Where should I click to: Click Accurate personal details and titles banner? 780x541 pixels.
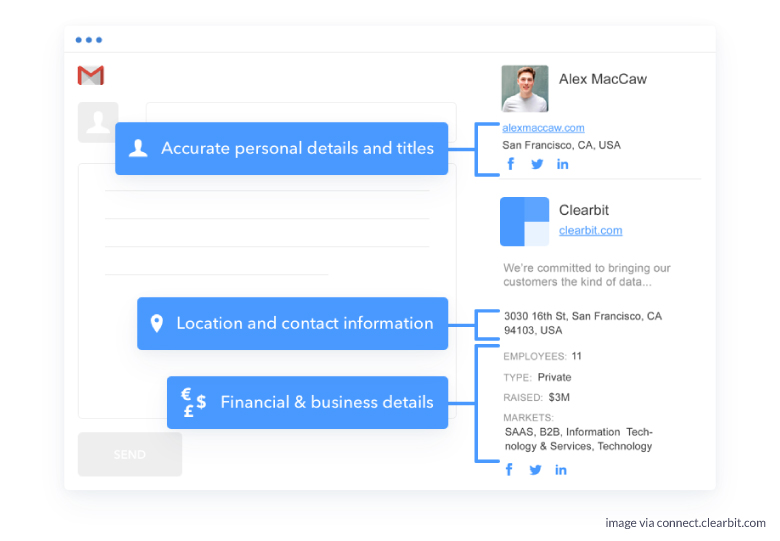tap(282, 148)
